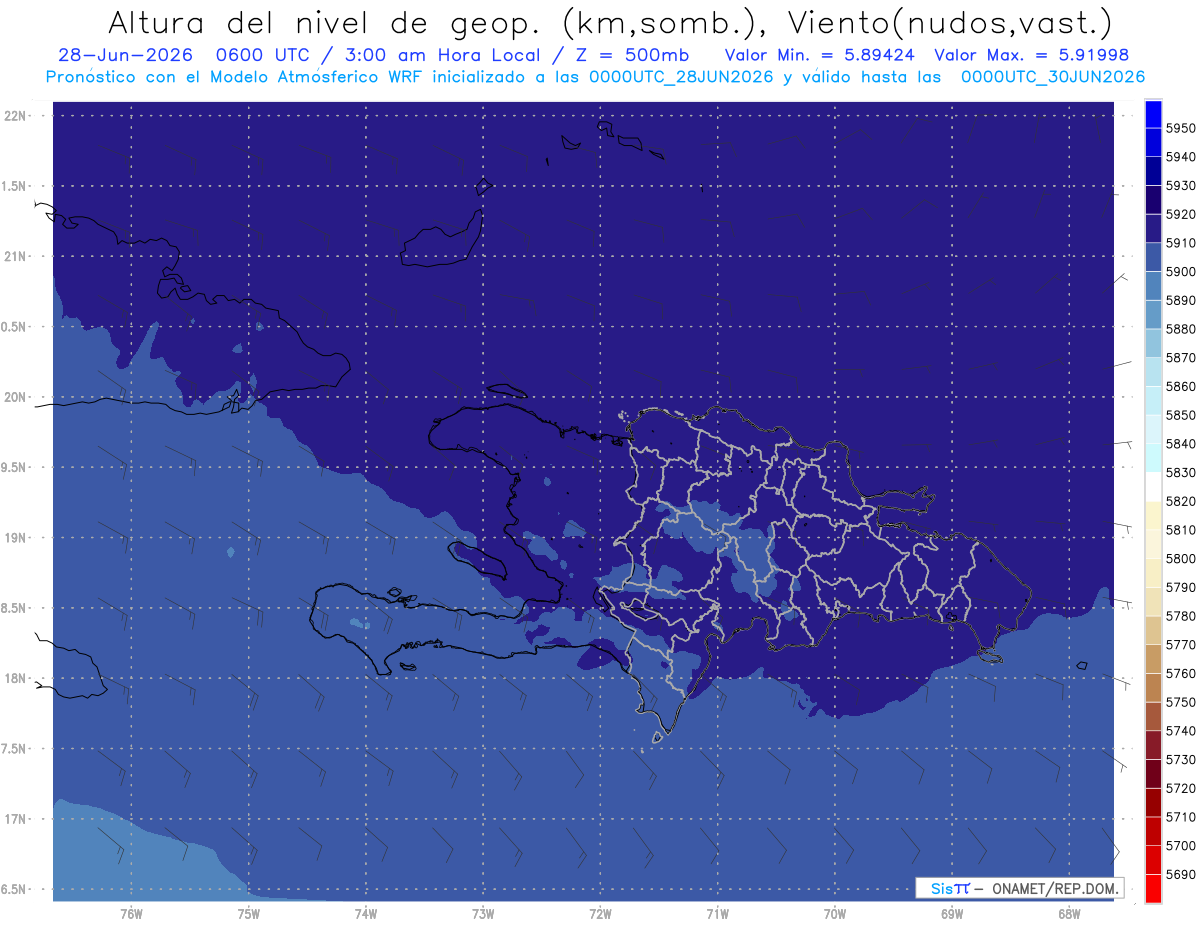The image size is (1200, 927).
Task: Click the "5890" legend value
Action: pyautogui.click(x=1181, y=300)
